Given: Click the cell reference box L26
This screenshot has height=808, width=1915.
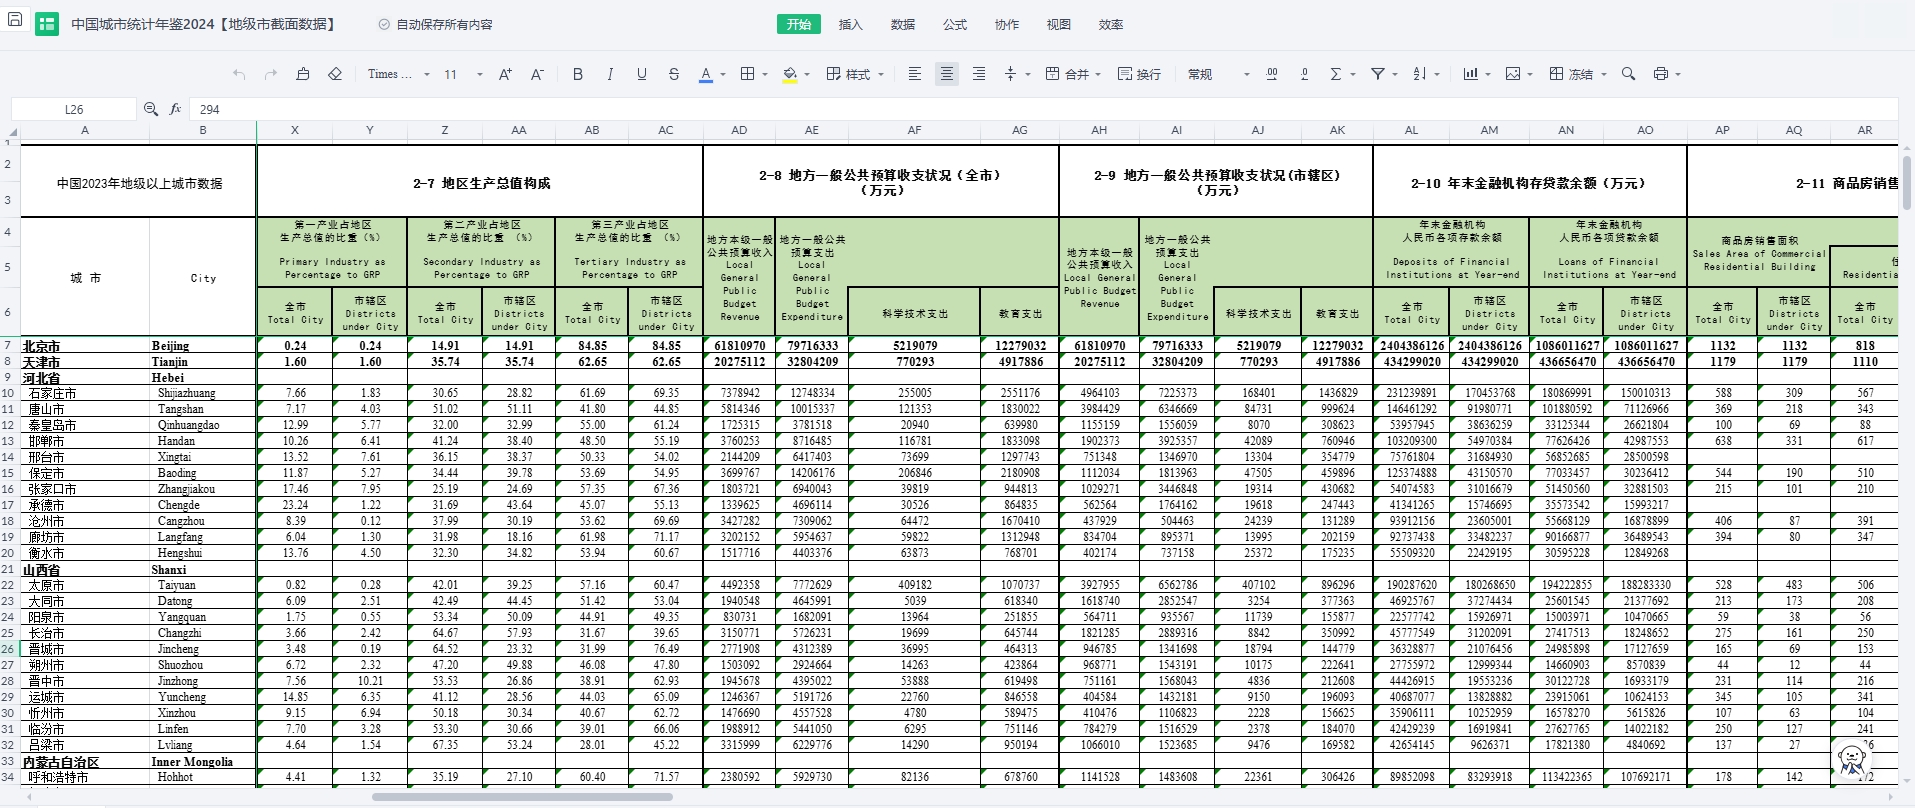Looking at the screenshot, I should (74, 109).
